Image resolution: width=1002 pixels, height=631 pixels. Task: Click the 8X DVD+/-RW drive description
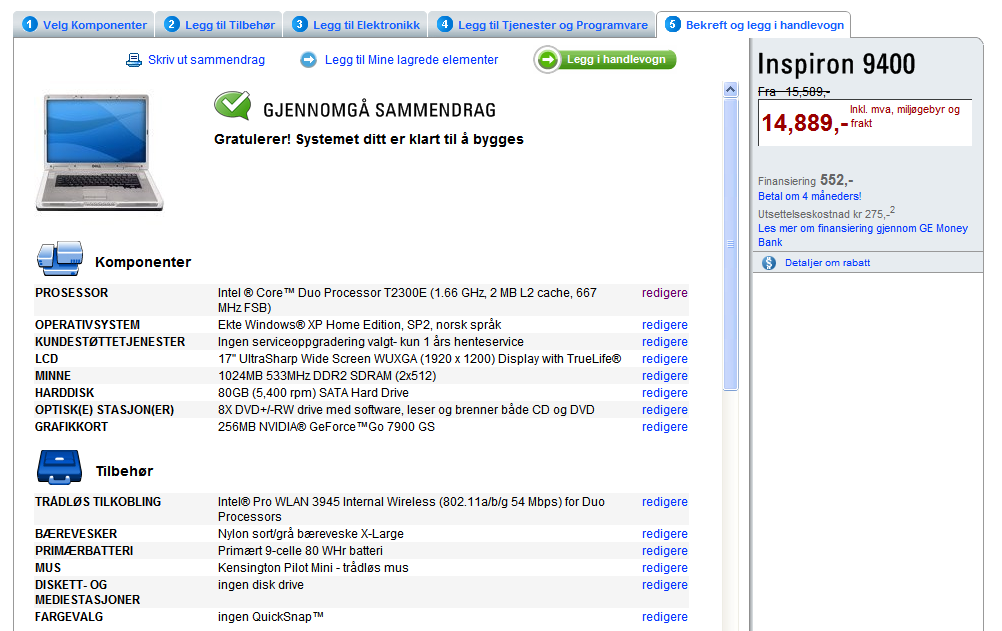click(406, 410)
